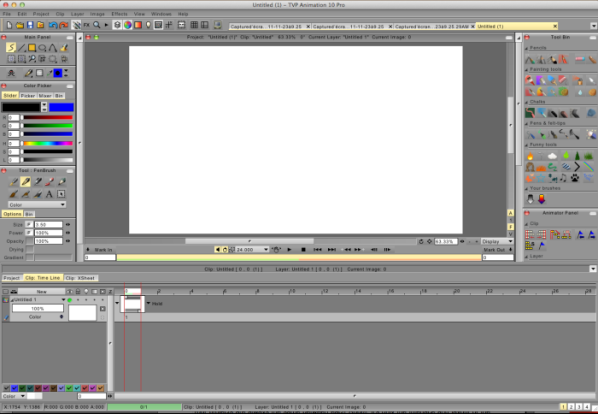598x414 pixels.
Task: Click the black color swatch in Color Picker
Action: click(x=21, y=107)
